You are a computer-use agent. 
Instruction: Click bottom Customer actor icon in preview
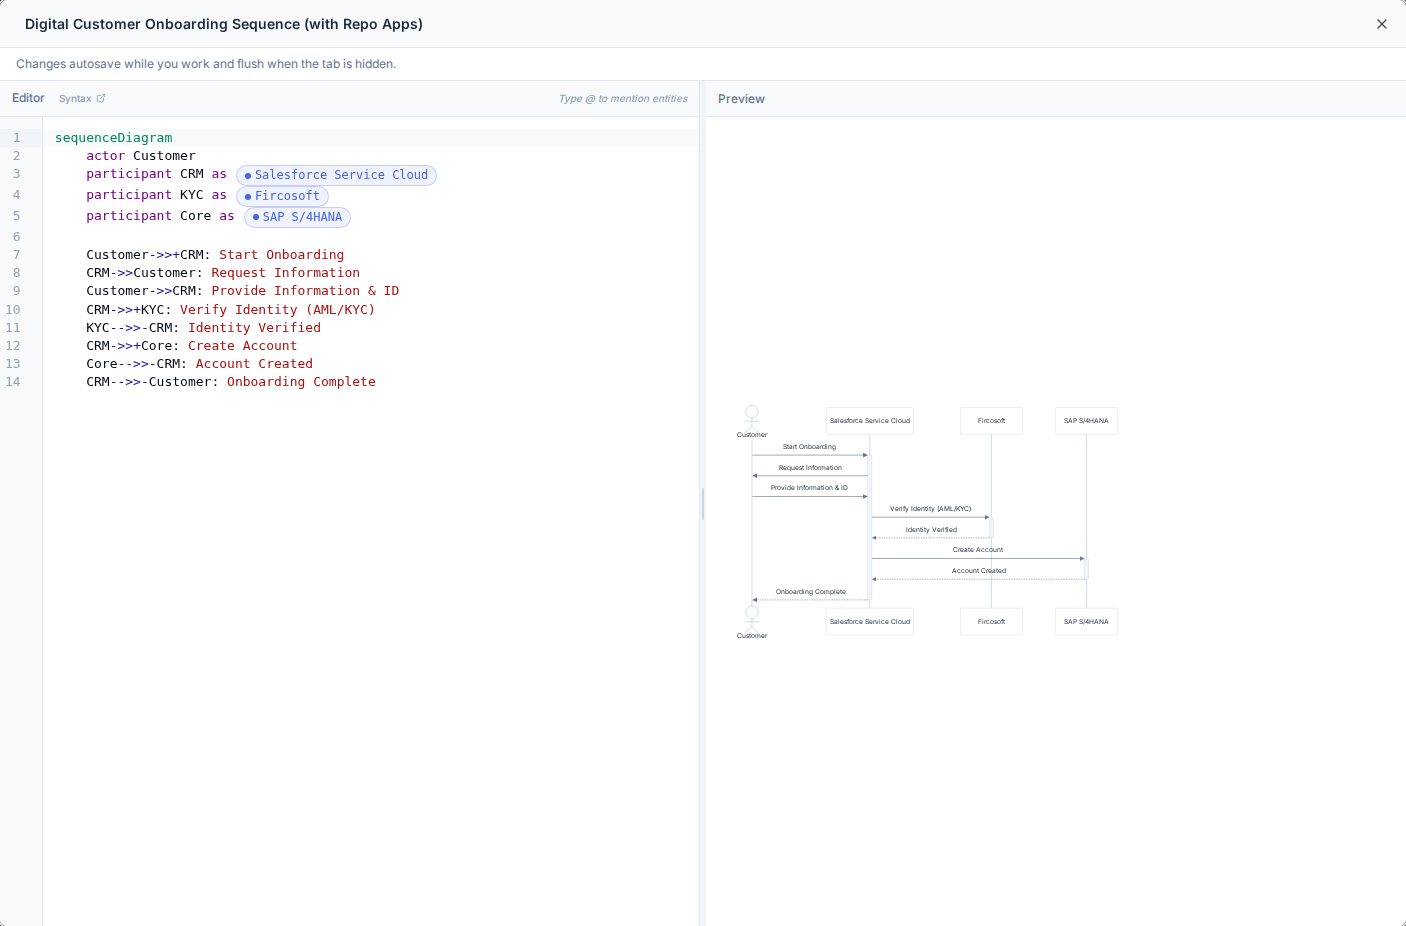click(752, 617)
